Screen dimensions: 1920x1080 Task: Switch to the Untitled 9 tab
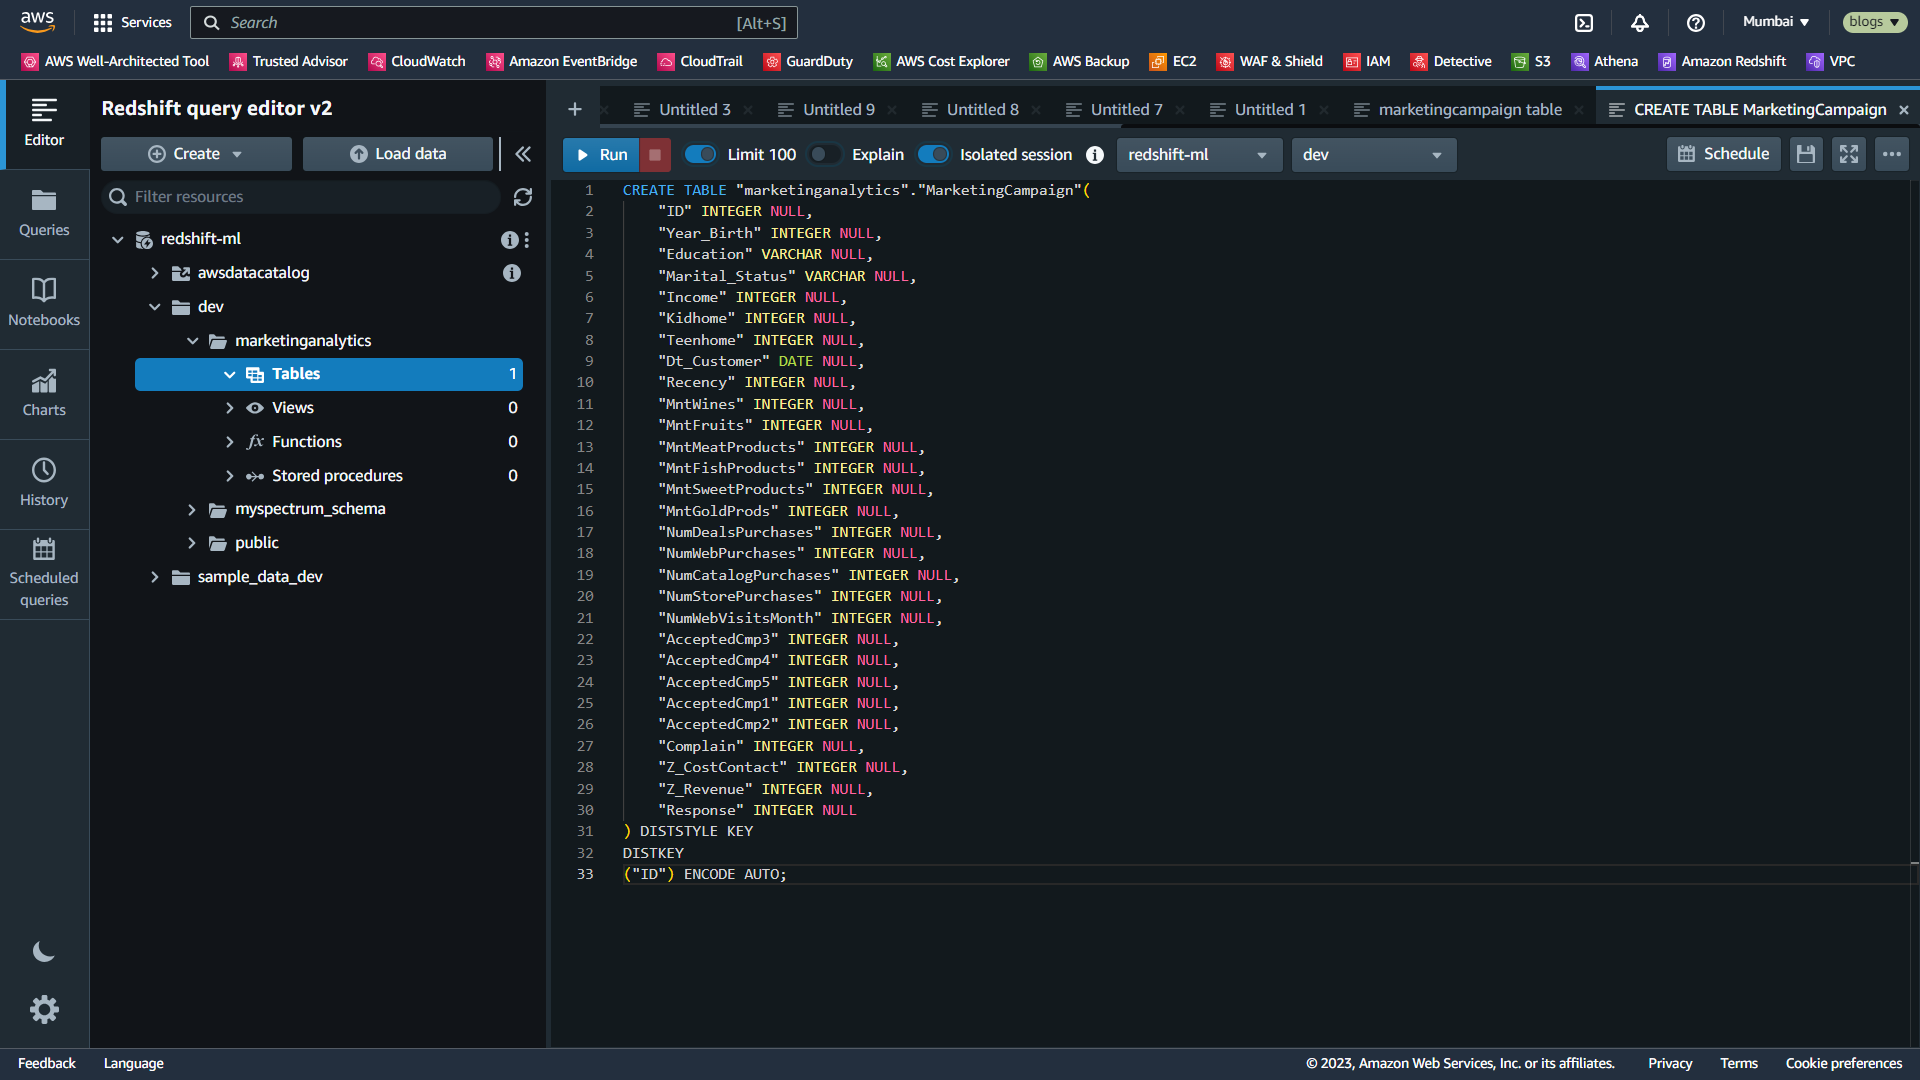tap(838, 110)
